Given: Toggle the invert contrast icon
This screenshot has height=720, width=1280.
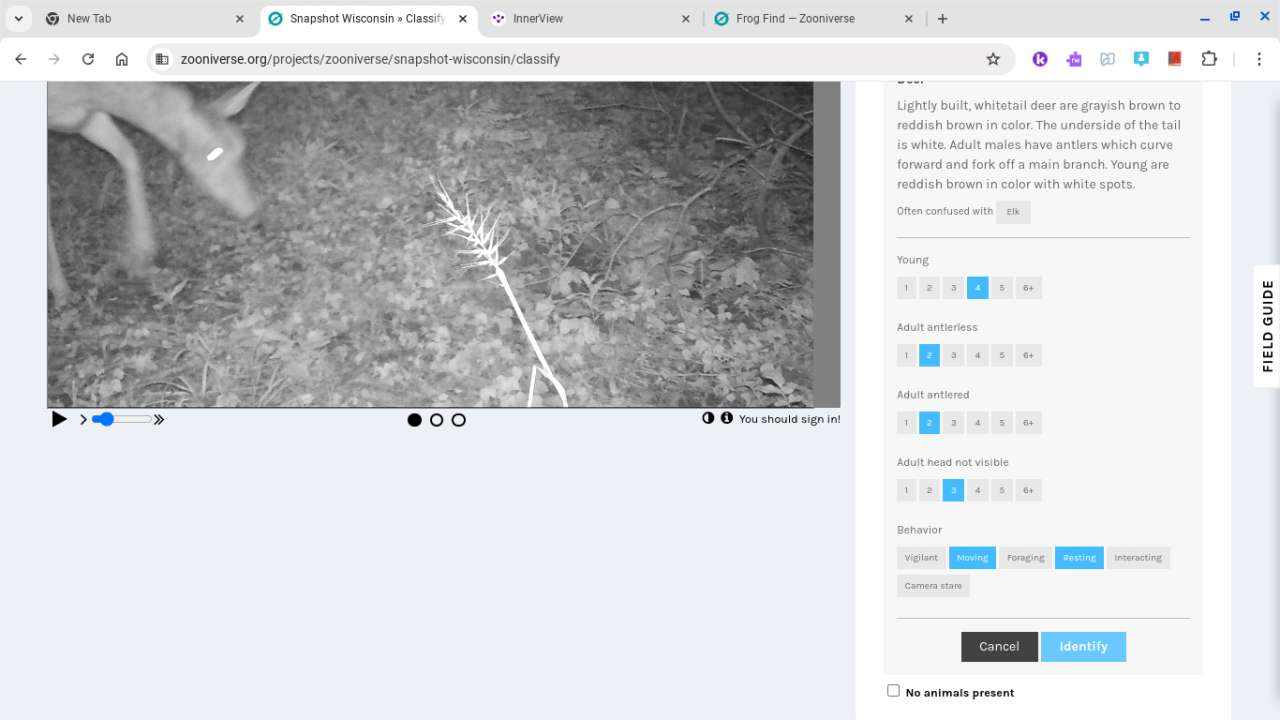Looking at the screenshot, I should click(708, 418).
